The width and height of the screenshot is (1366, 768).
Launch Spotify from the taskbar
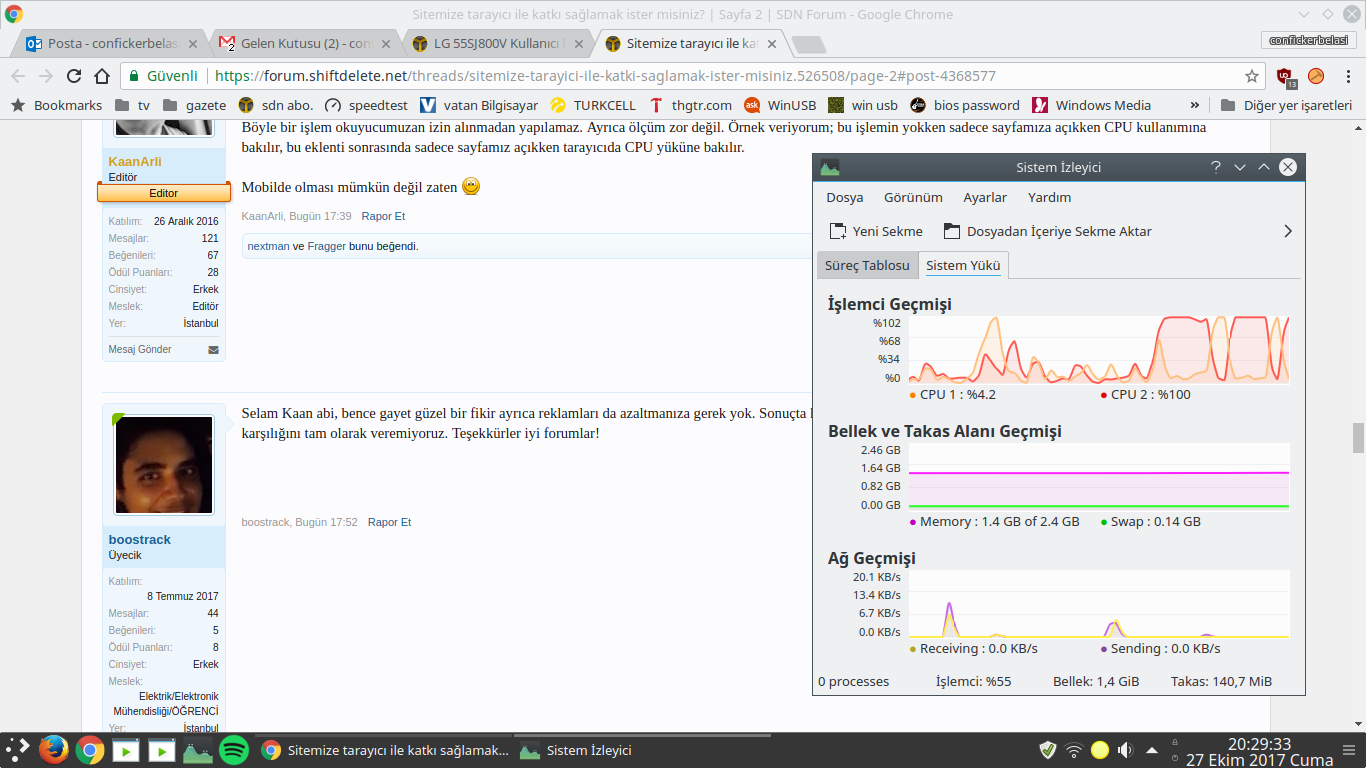[x=234, y=750]
